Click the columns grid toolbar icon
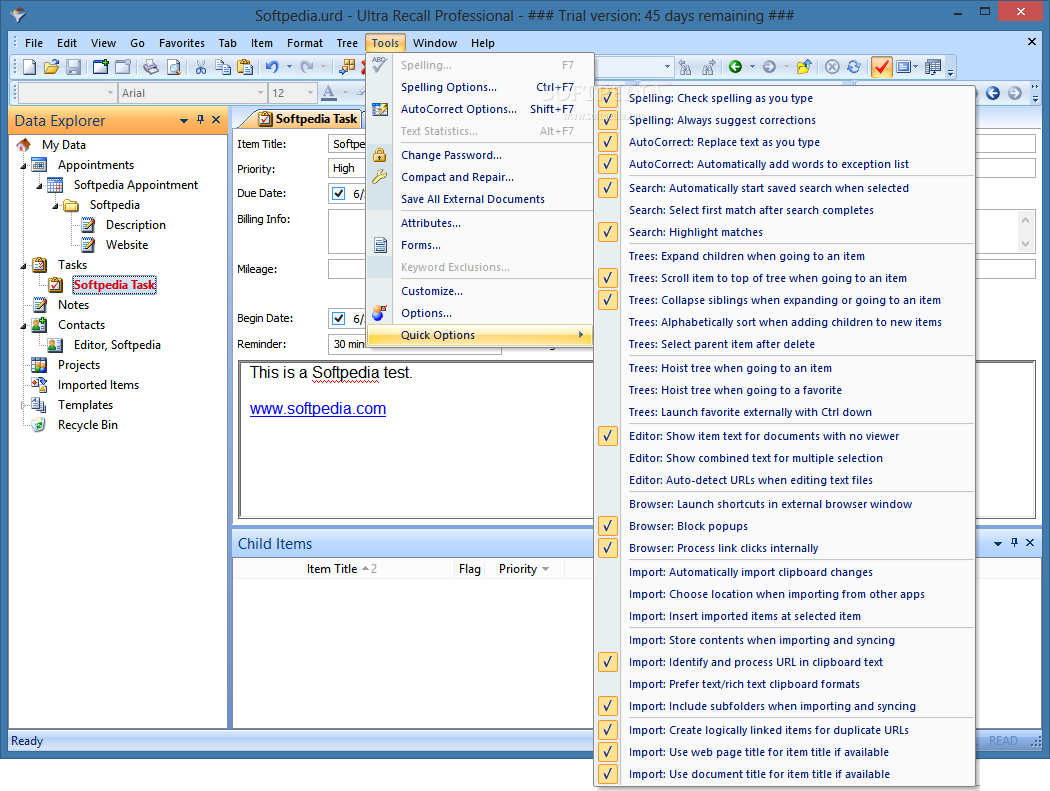Viewport: 1050px width, 791px height. [x=933, y=67]
